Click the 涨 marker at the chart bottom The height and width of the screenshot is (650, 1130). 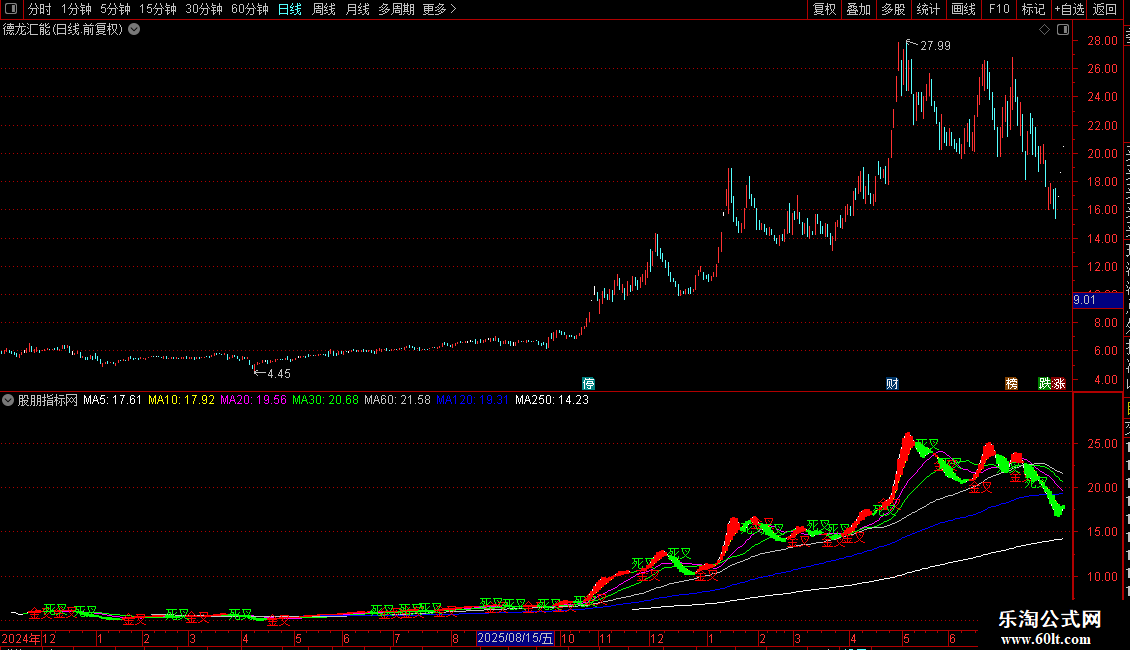click(x=1059, y=383)
